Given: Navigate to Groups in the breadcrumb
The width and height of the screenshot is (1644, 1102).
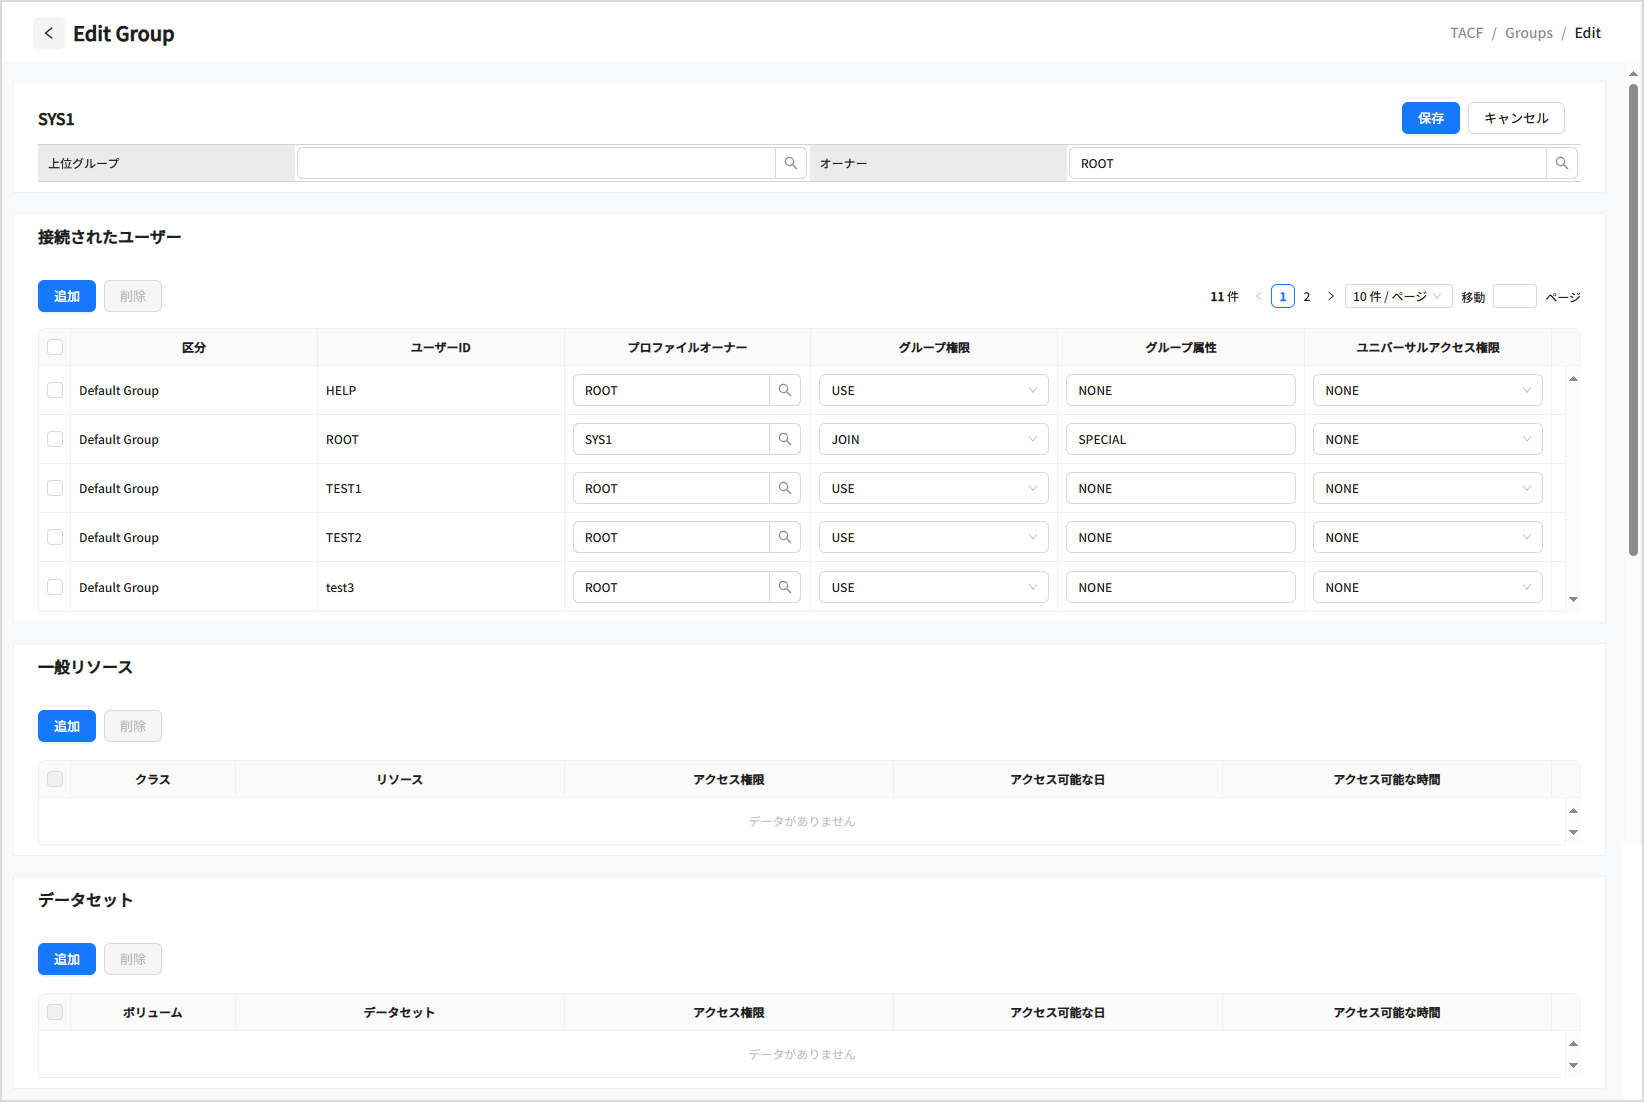Looking at the screenshot, I should pyautogui.click(x=1528, y=33).
